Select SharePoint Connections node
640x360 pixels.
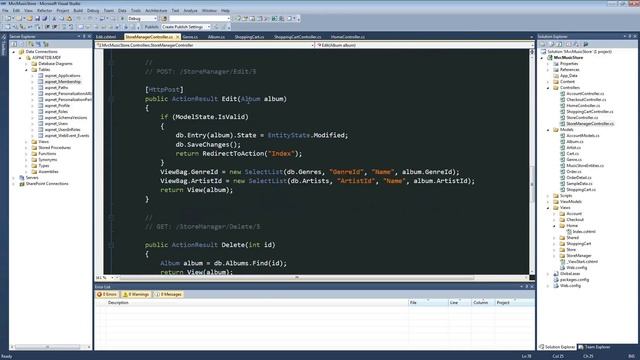pos(47,184)
